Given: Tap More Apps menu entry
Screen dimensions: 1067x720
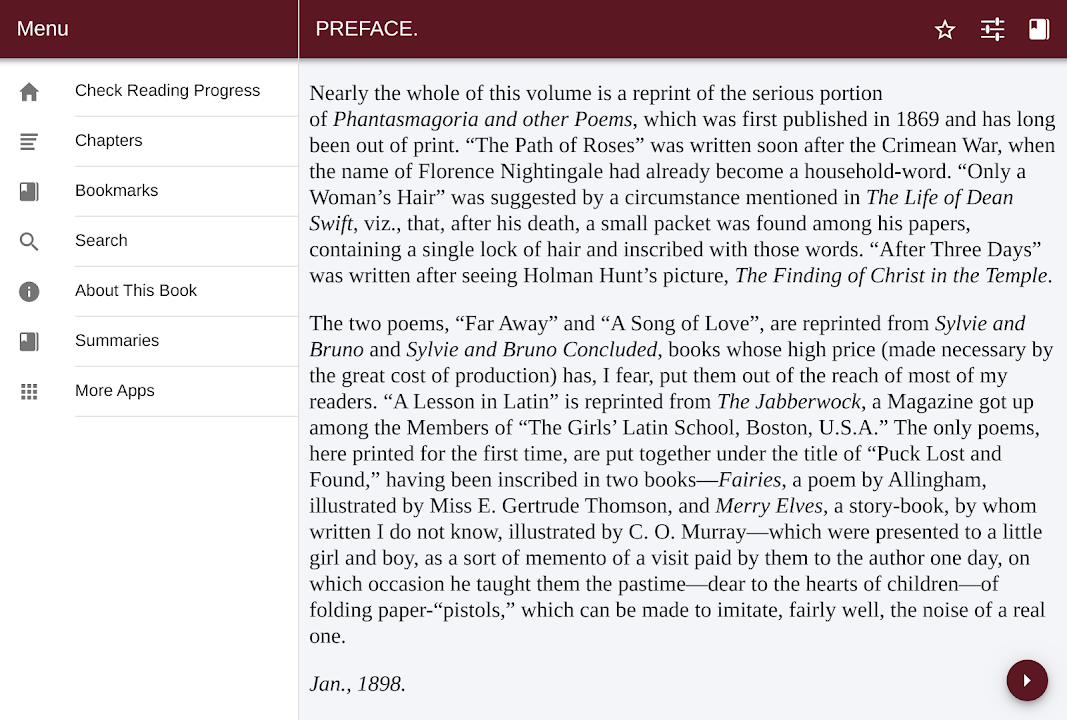Looking at the screenshot, I should click(x=115, y=391).
